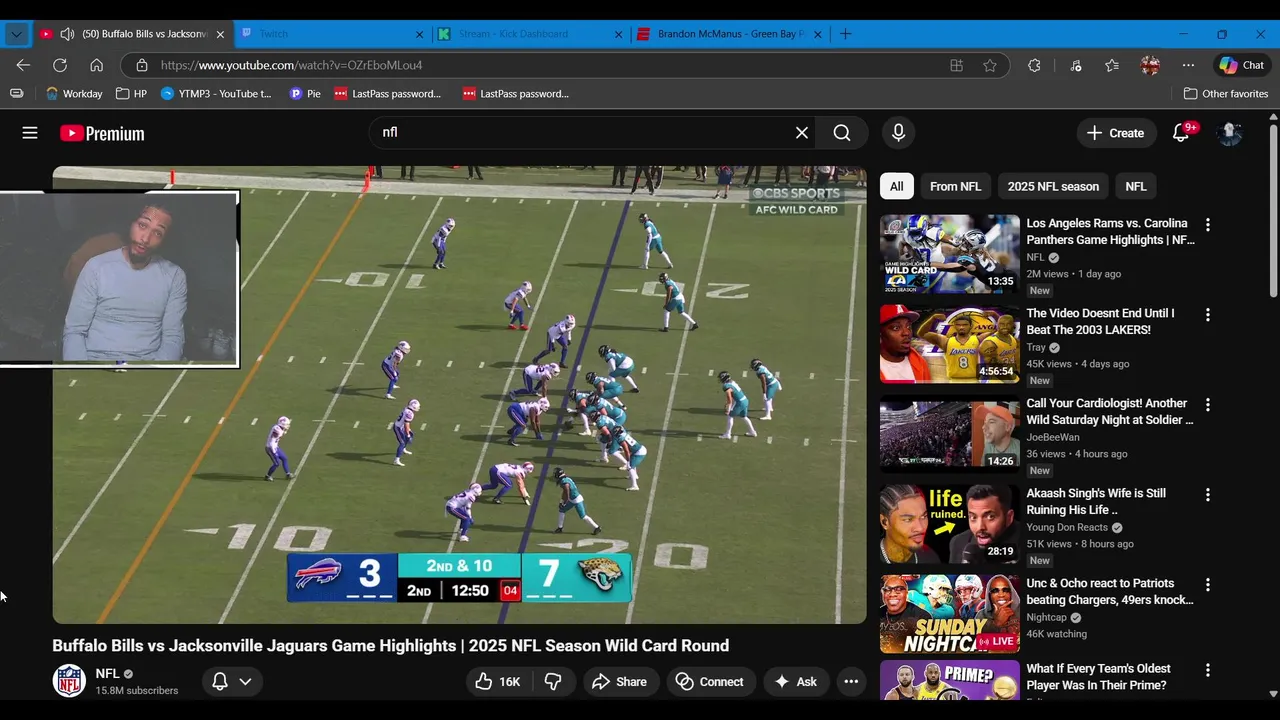Go back in the browser
Screen dimensions: 1280x720
23,65
